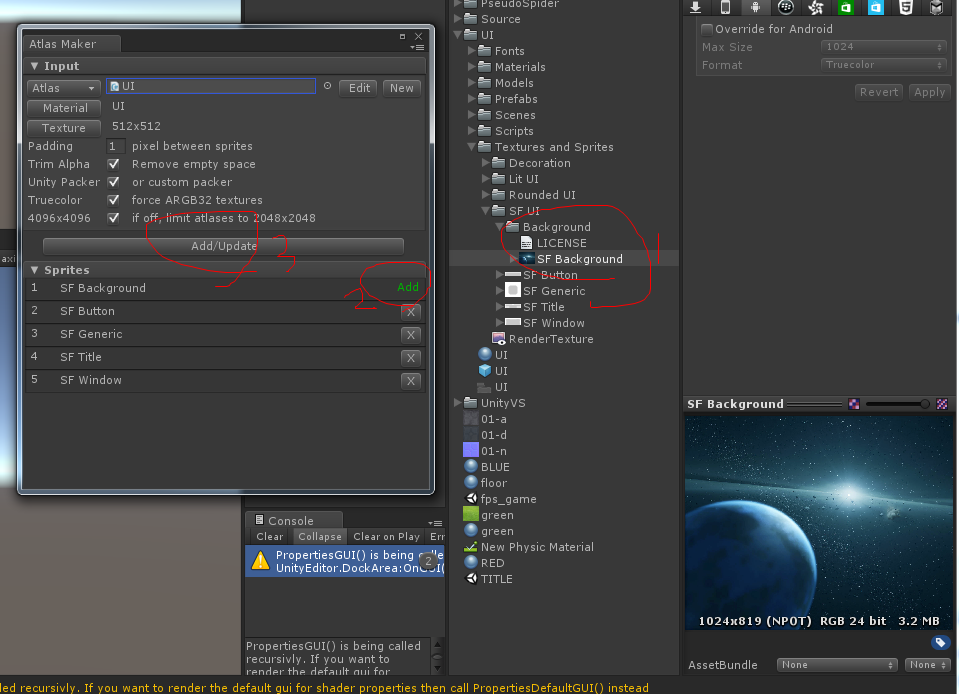Click Edit next to the atlas field
Screen dimensions: 959x694
point(358,88)
